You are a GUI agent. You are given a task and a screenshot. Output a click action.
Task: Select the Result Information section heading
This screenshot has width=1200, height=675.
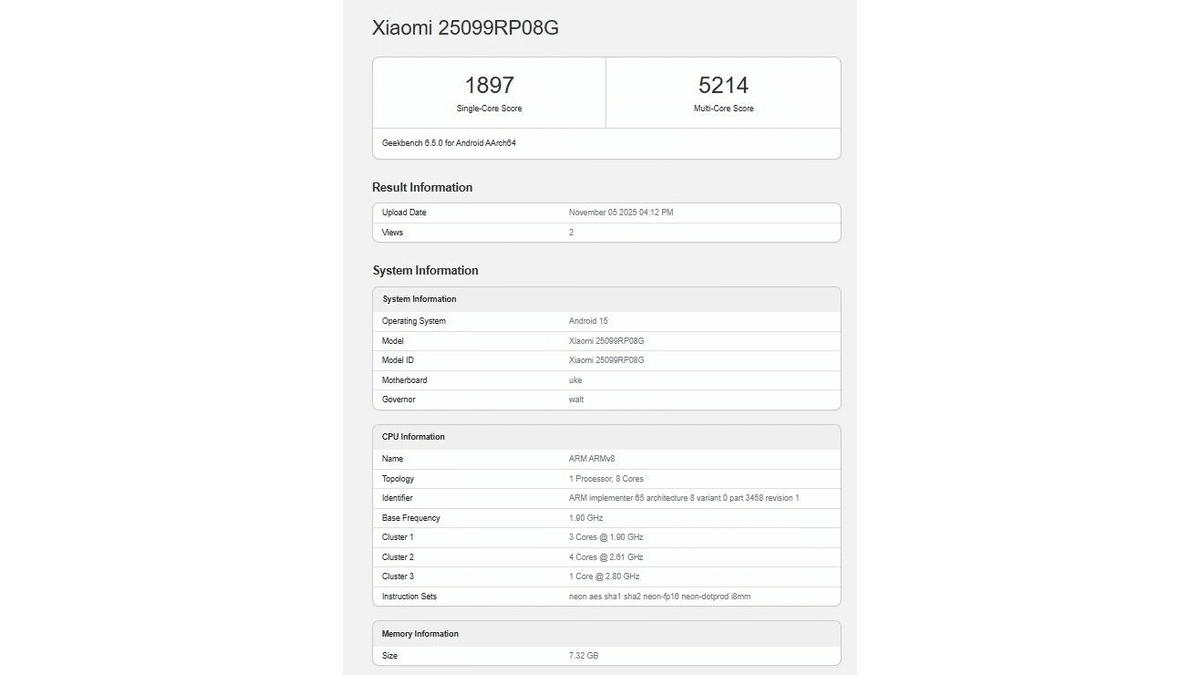point(422,187)
